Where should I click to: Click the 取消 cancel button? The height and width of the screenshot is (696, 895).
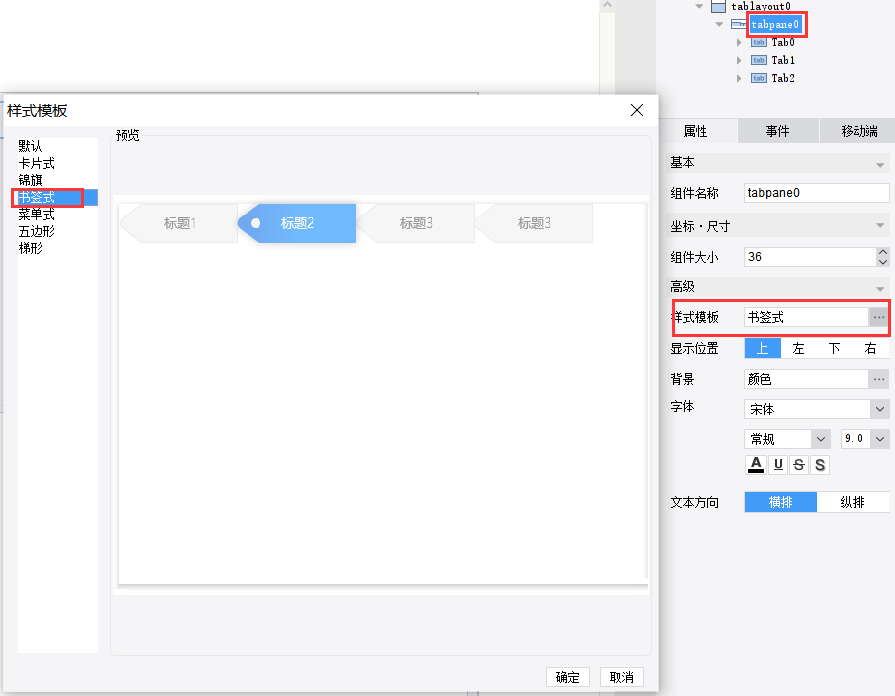click(x=622, y=677)
